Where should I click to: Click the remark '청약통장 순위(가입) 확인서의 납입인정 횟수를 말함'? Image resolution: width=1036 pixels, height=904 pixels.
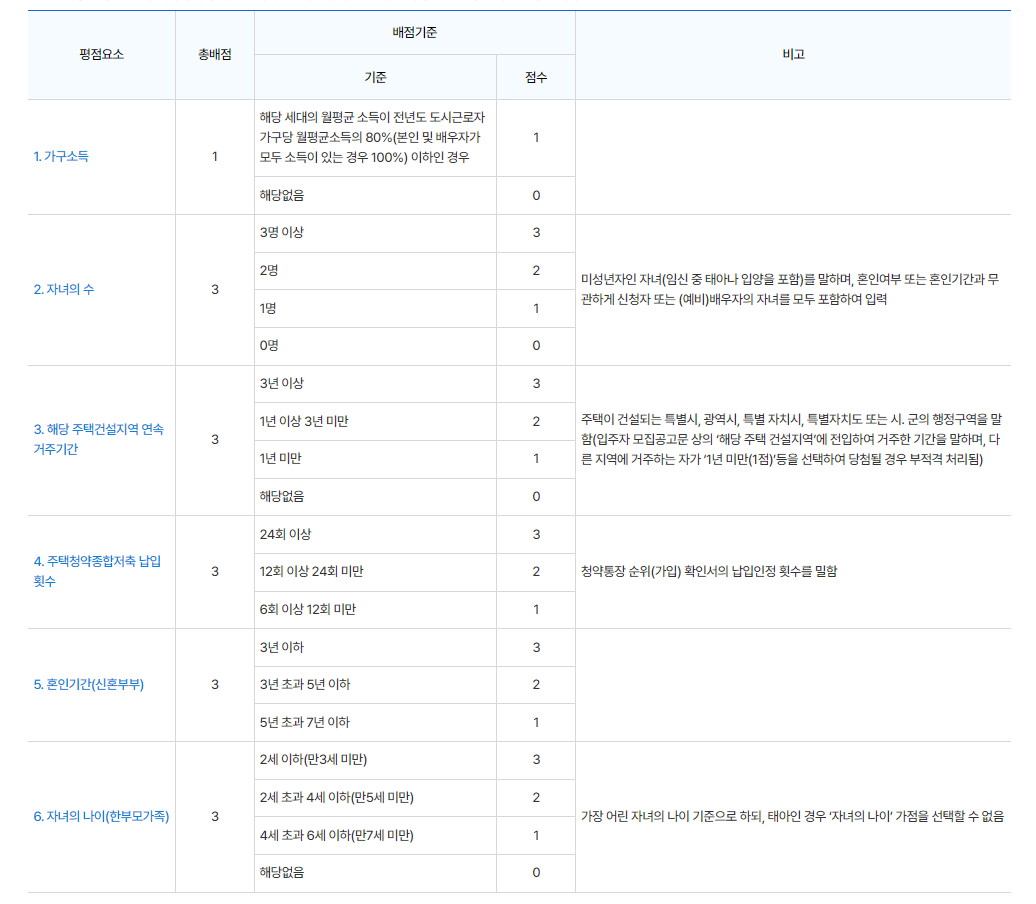709,572
